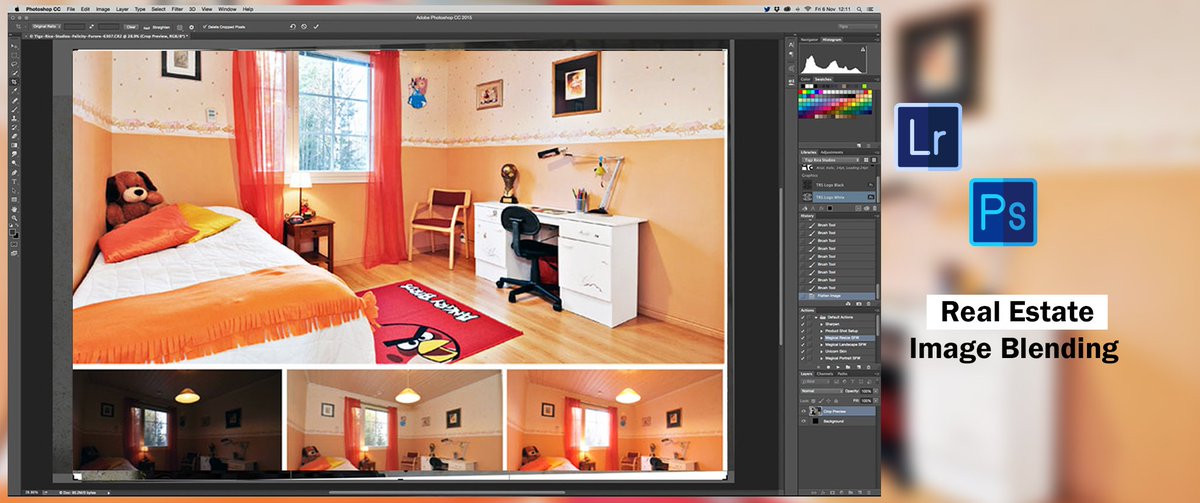Expand the Sharpen action
Viewport: 1200px width, 503px height.
(x=821, y=324)
